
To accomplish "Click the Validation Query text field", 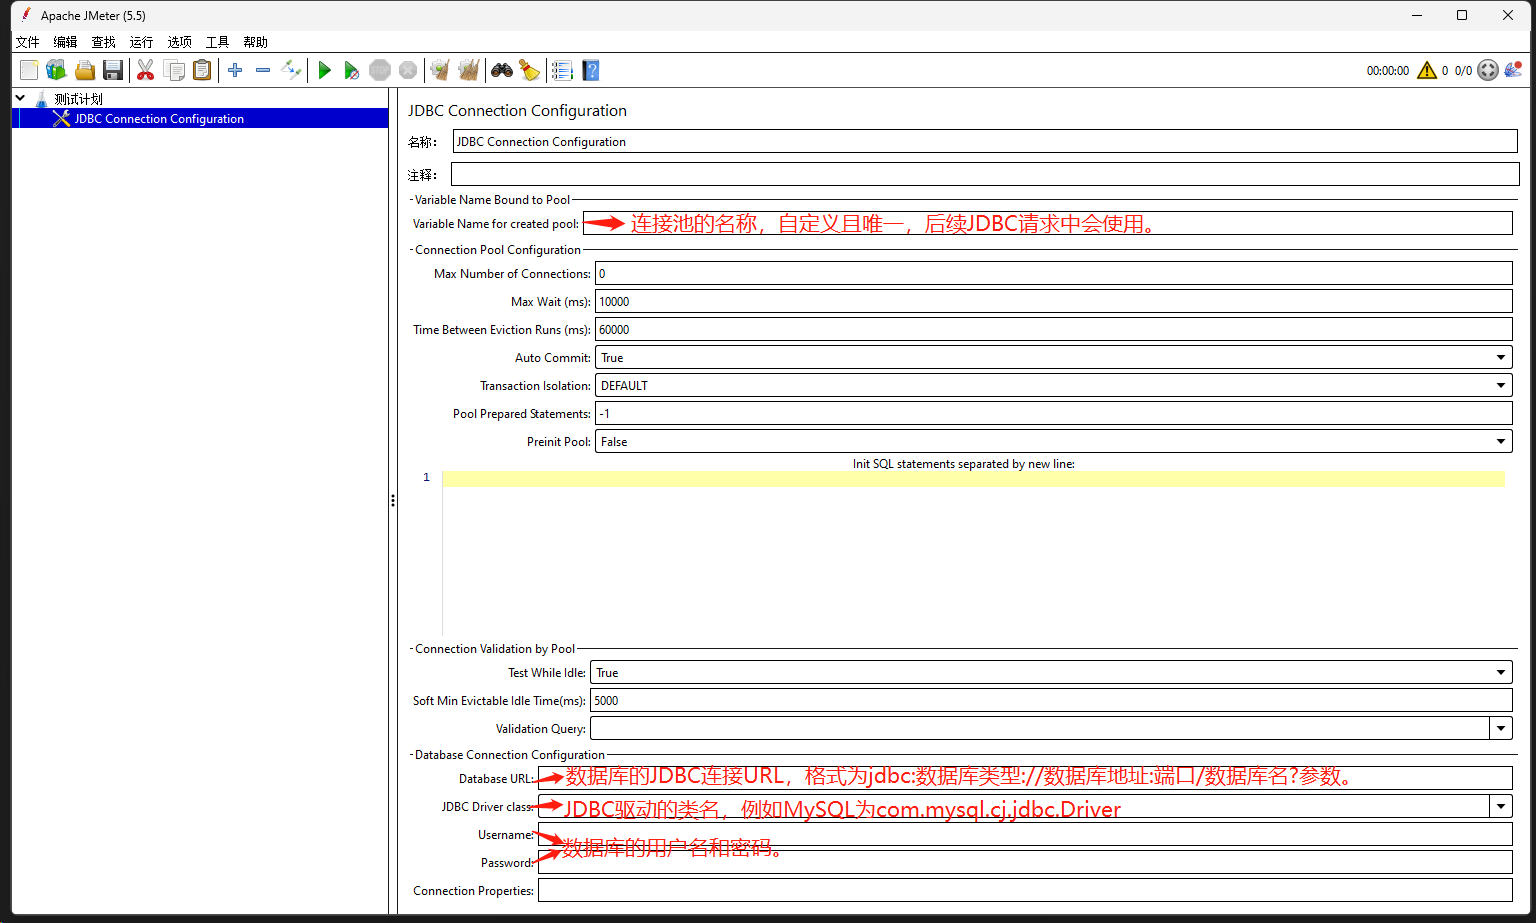I will [1040, 729].
